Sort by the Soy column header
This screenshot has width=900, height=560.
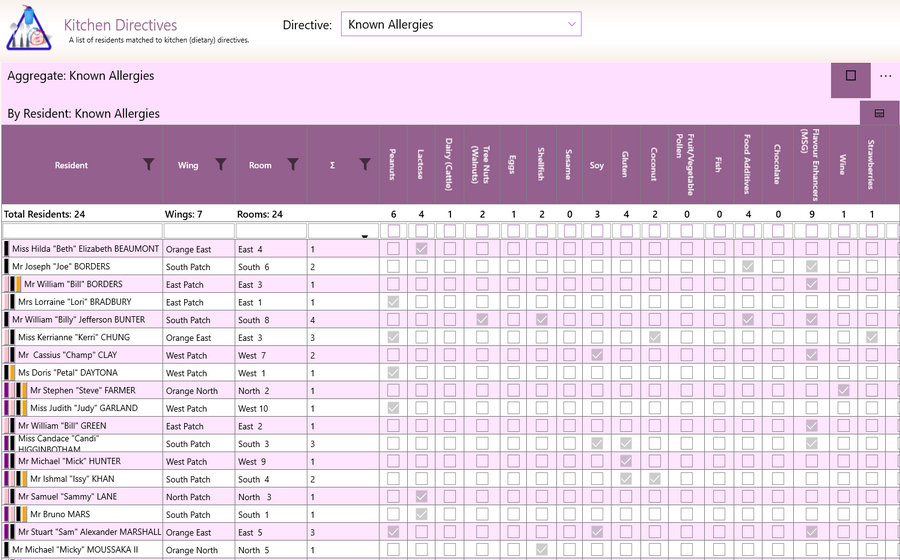tap(597, 165)
